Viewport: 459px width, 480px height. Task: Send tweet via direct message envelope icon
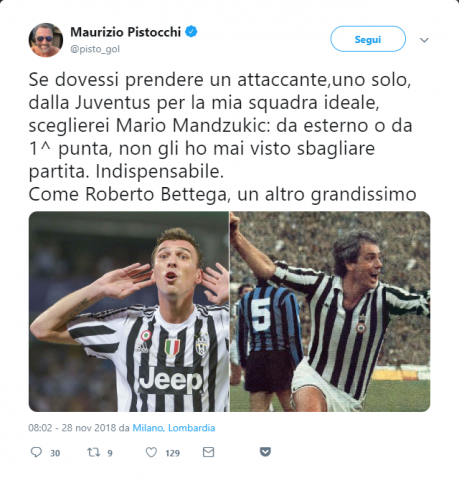(209, 452)
